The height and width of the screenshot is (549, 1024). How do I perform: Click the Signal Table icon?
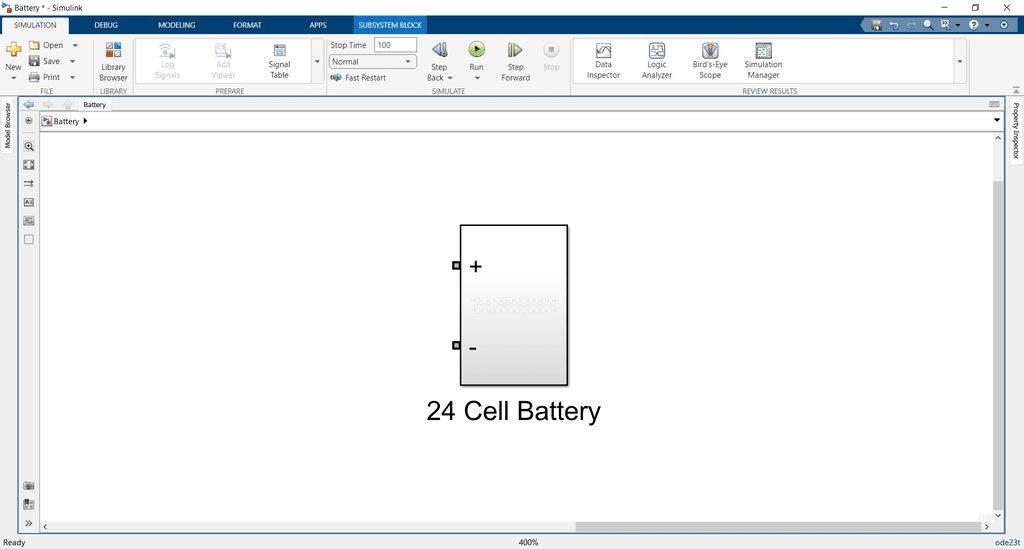click(279, 60)
